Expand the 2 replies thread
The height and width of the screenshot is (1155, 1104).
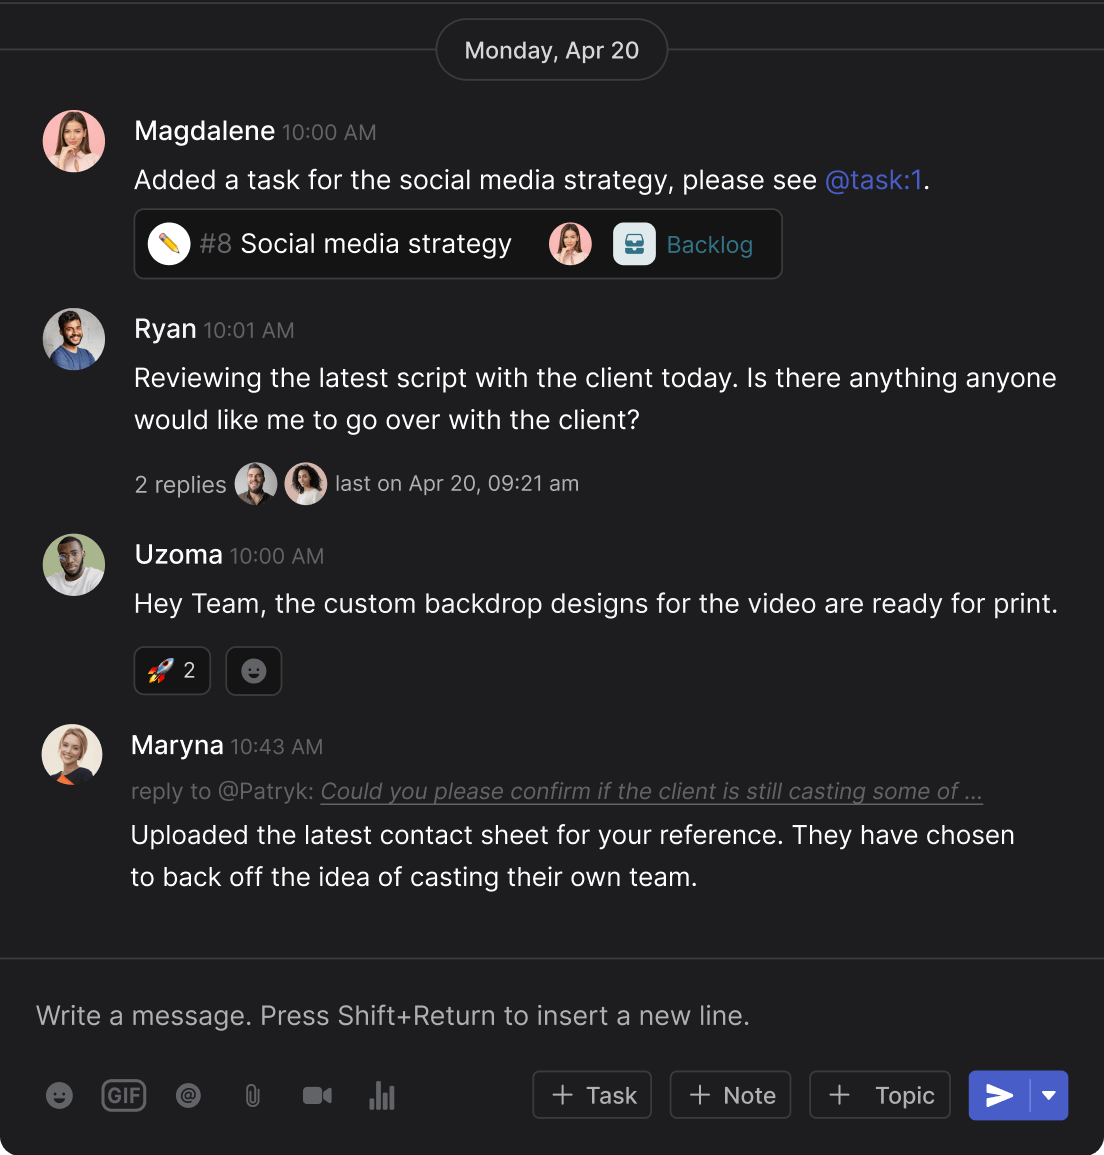pos(181,485)
